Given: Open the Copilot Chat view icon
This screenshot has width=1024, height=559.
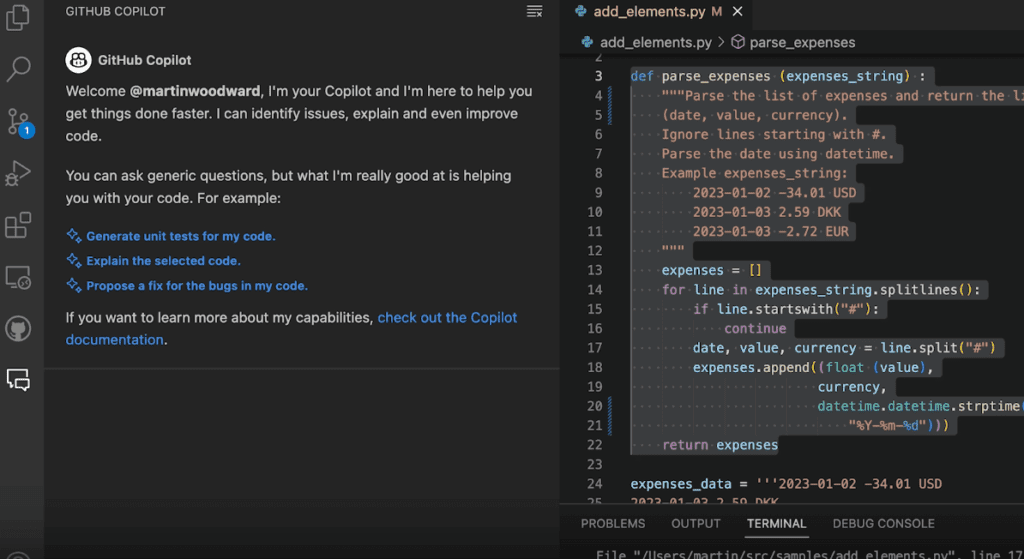Looking at the screenshot, I should 18,379.
